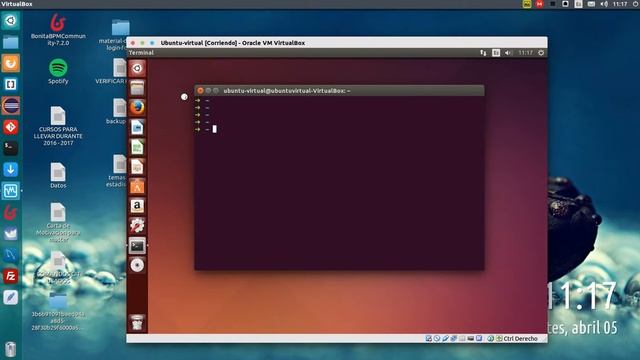Open LibreOffice Calc in guest launcher
Screen dimensions: 640x360
coord(137,147)
